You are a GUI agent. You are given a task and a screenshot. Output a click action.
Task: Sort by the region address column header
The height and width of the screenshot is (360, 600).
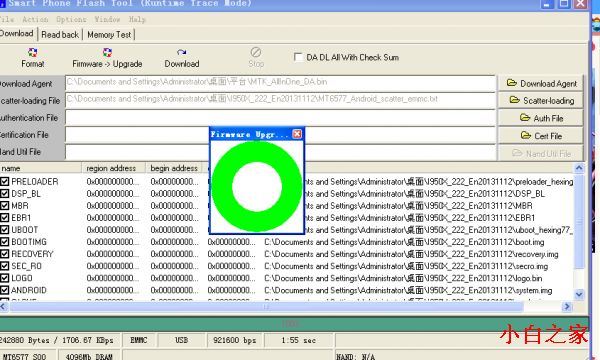113,168
